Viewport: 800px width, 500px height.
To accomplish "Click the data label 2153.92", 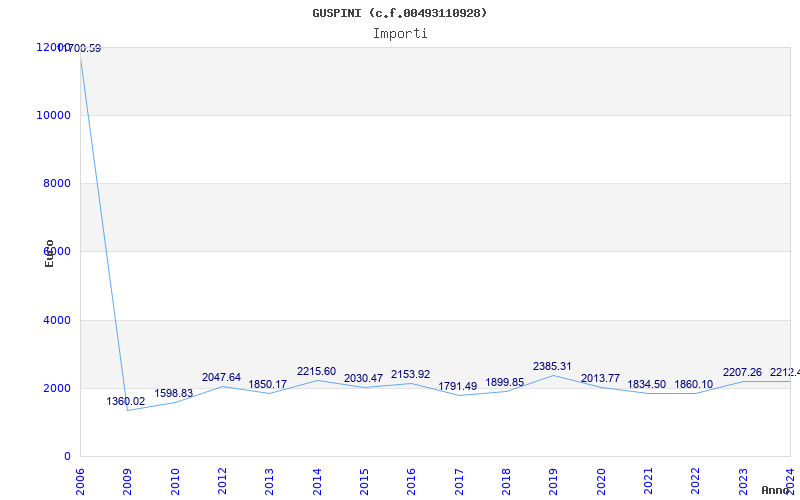I will pyautogui.click(x=411, y=374).
